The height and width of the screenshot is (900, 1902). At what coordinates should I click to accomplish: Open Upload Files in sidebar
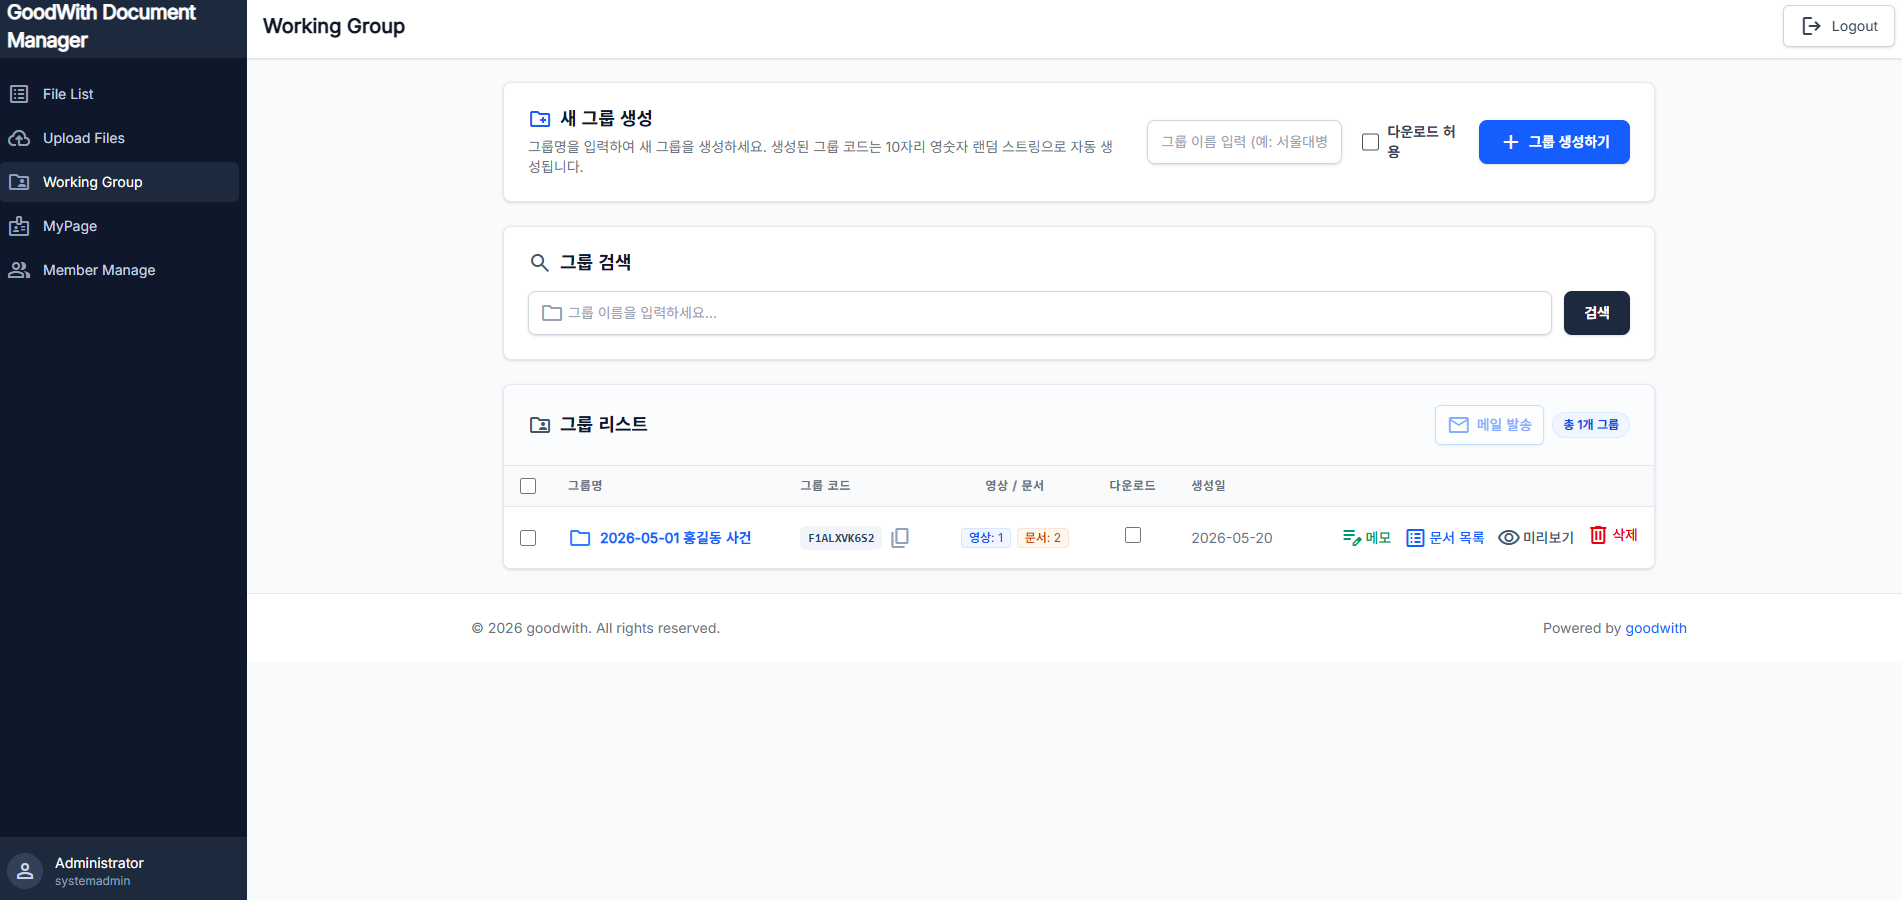point(119,138)
